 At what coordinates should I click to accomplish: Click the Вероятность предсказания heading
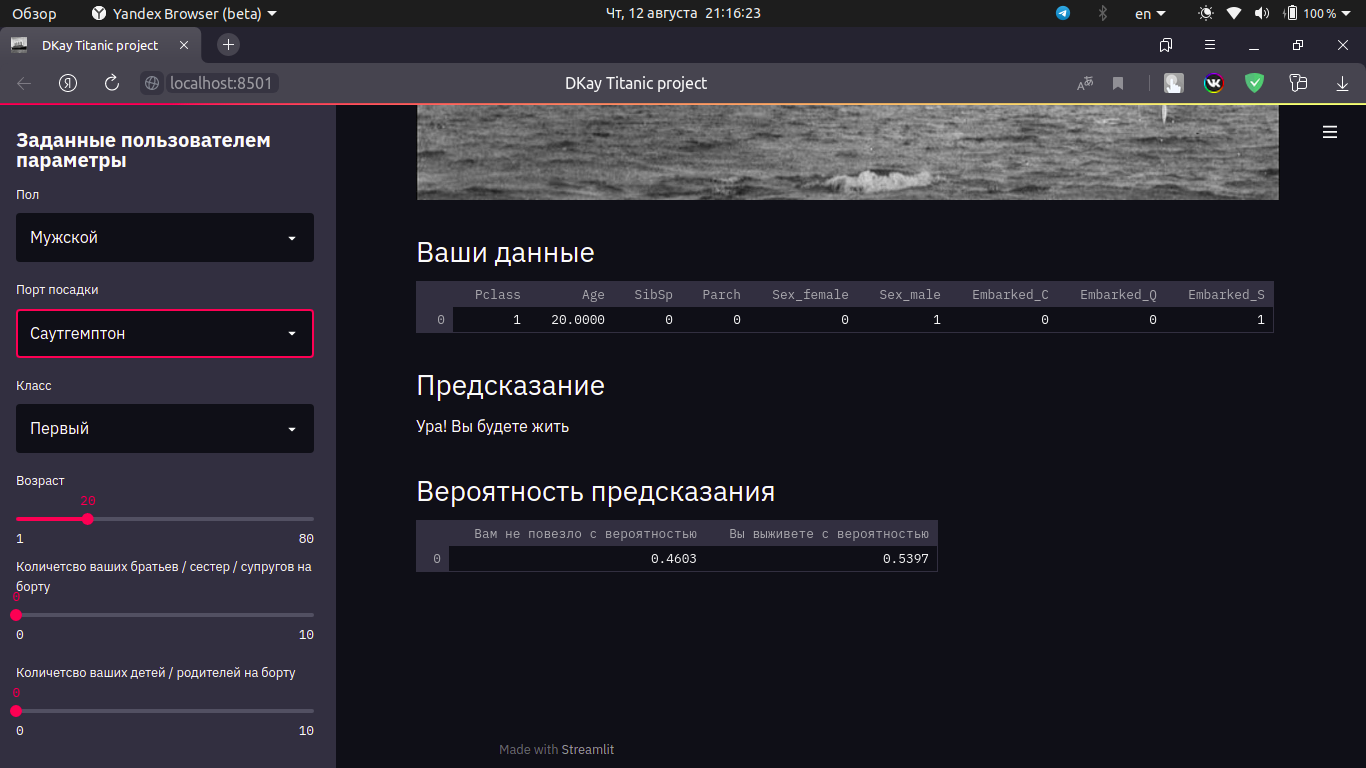click(596, 492)
